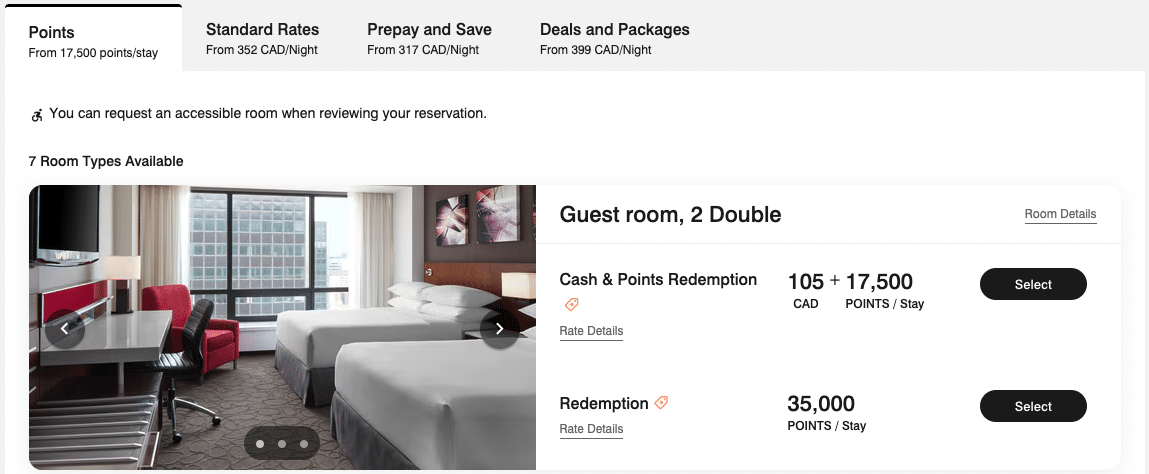Click the tag icon beside Redemption

click(661, 403)
